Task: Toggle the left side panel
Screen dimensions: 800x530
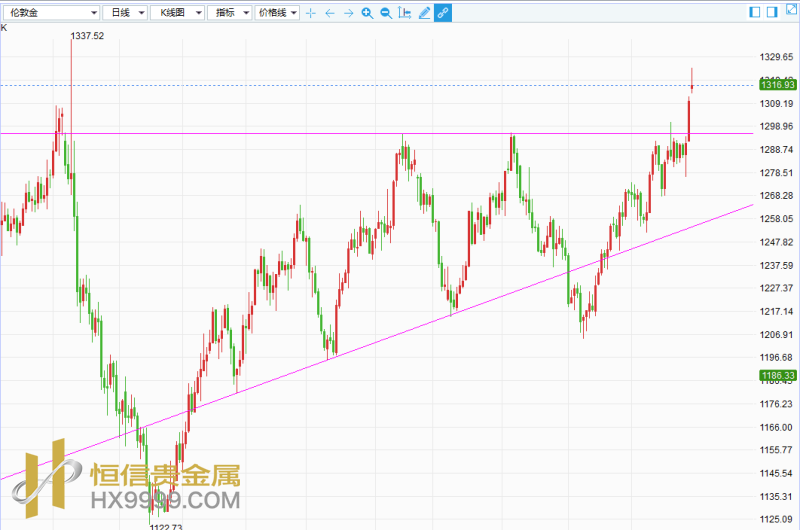Action: click(x=756, y=13)
